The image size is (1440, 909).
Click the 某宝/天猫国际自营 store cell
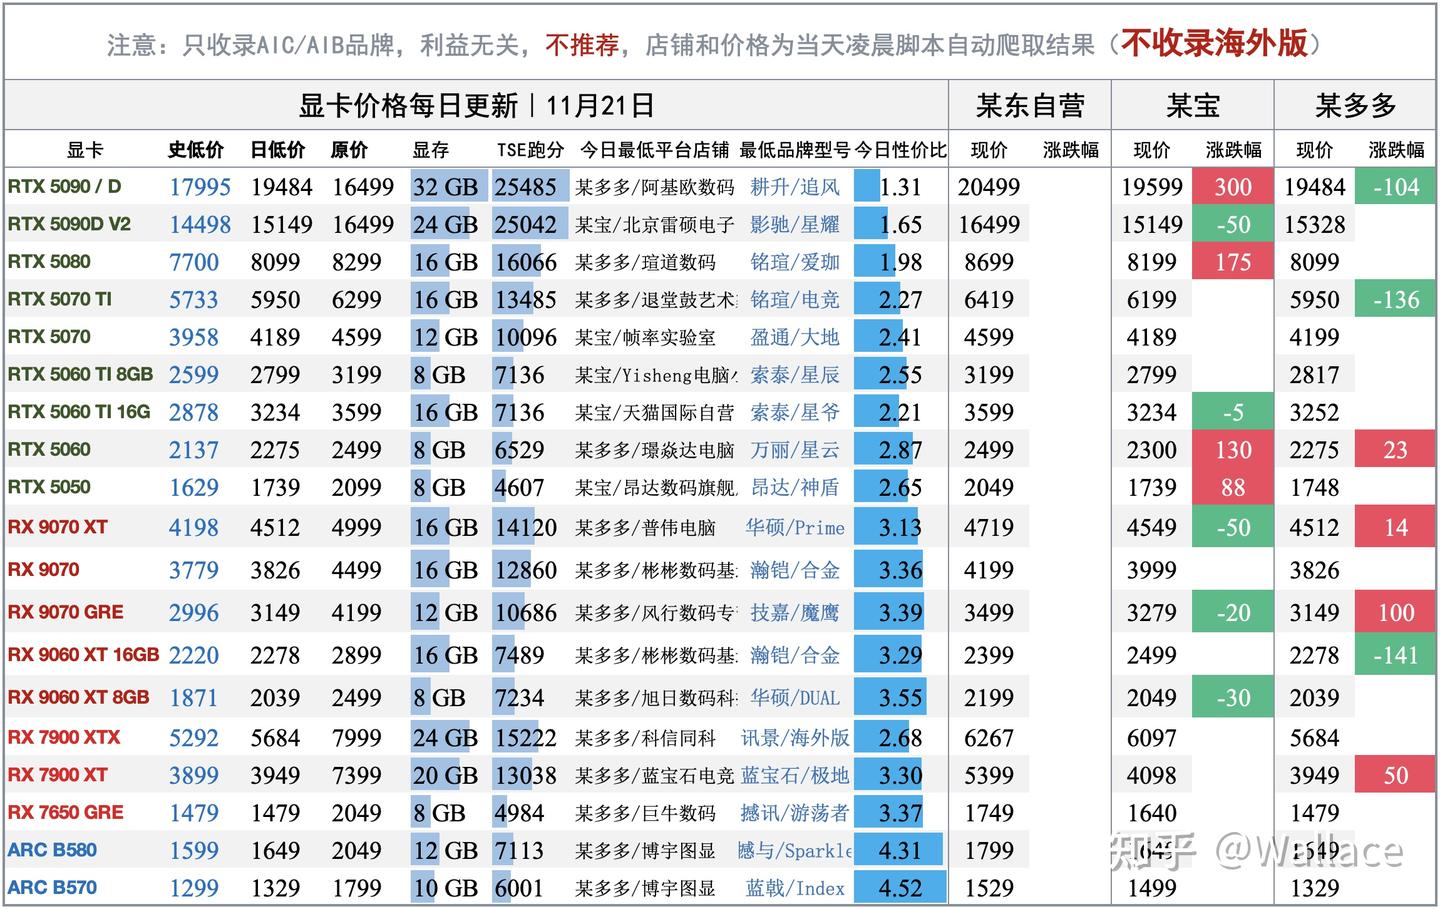coord(655,412)
